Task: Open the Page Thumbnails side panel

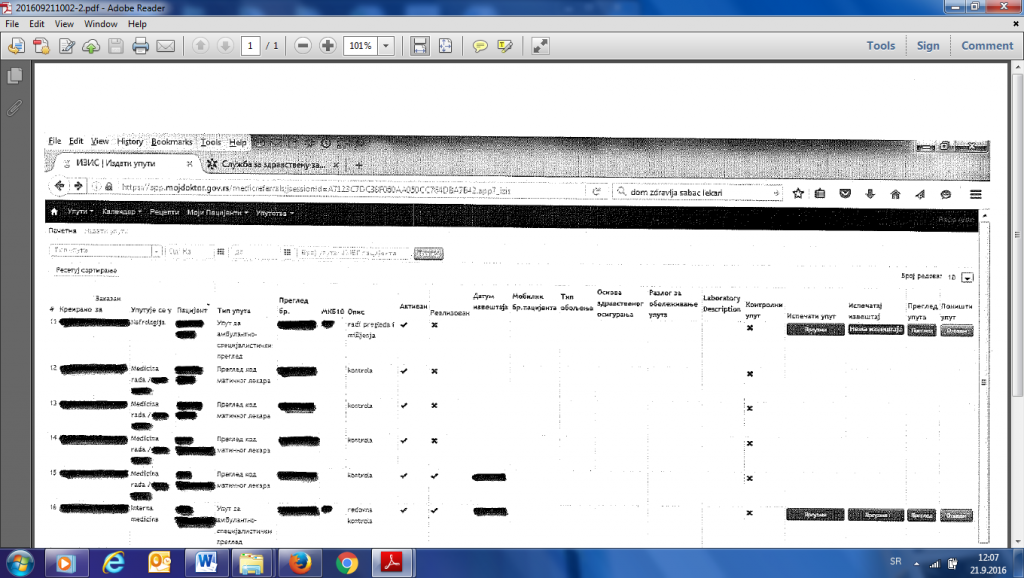Action: pyautogui.click(x=15, y=76)
